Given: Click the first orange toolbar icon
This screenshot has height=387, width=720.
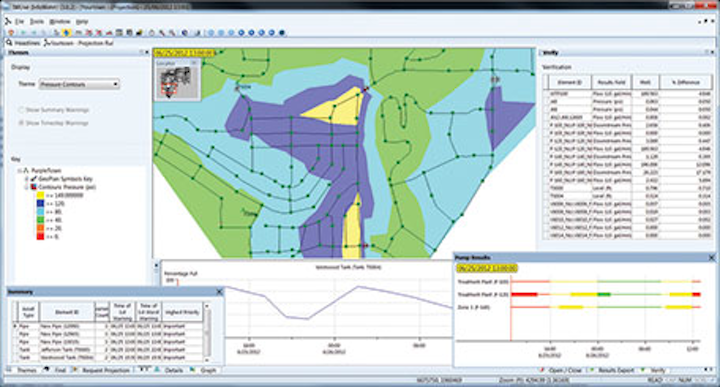Looking at the screenshot, I should (11, 33).
